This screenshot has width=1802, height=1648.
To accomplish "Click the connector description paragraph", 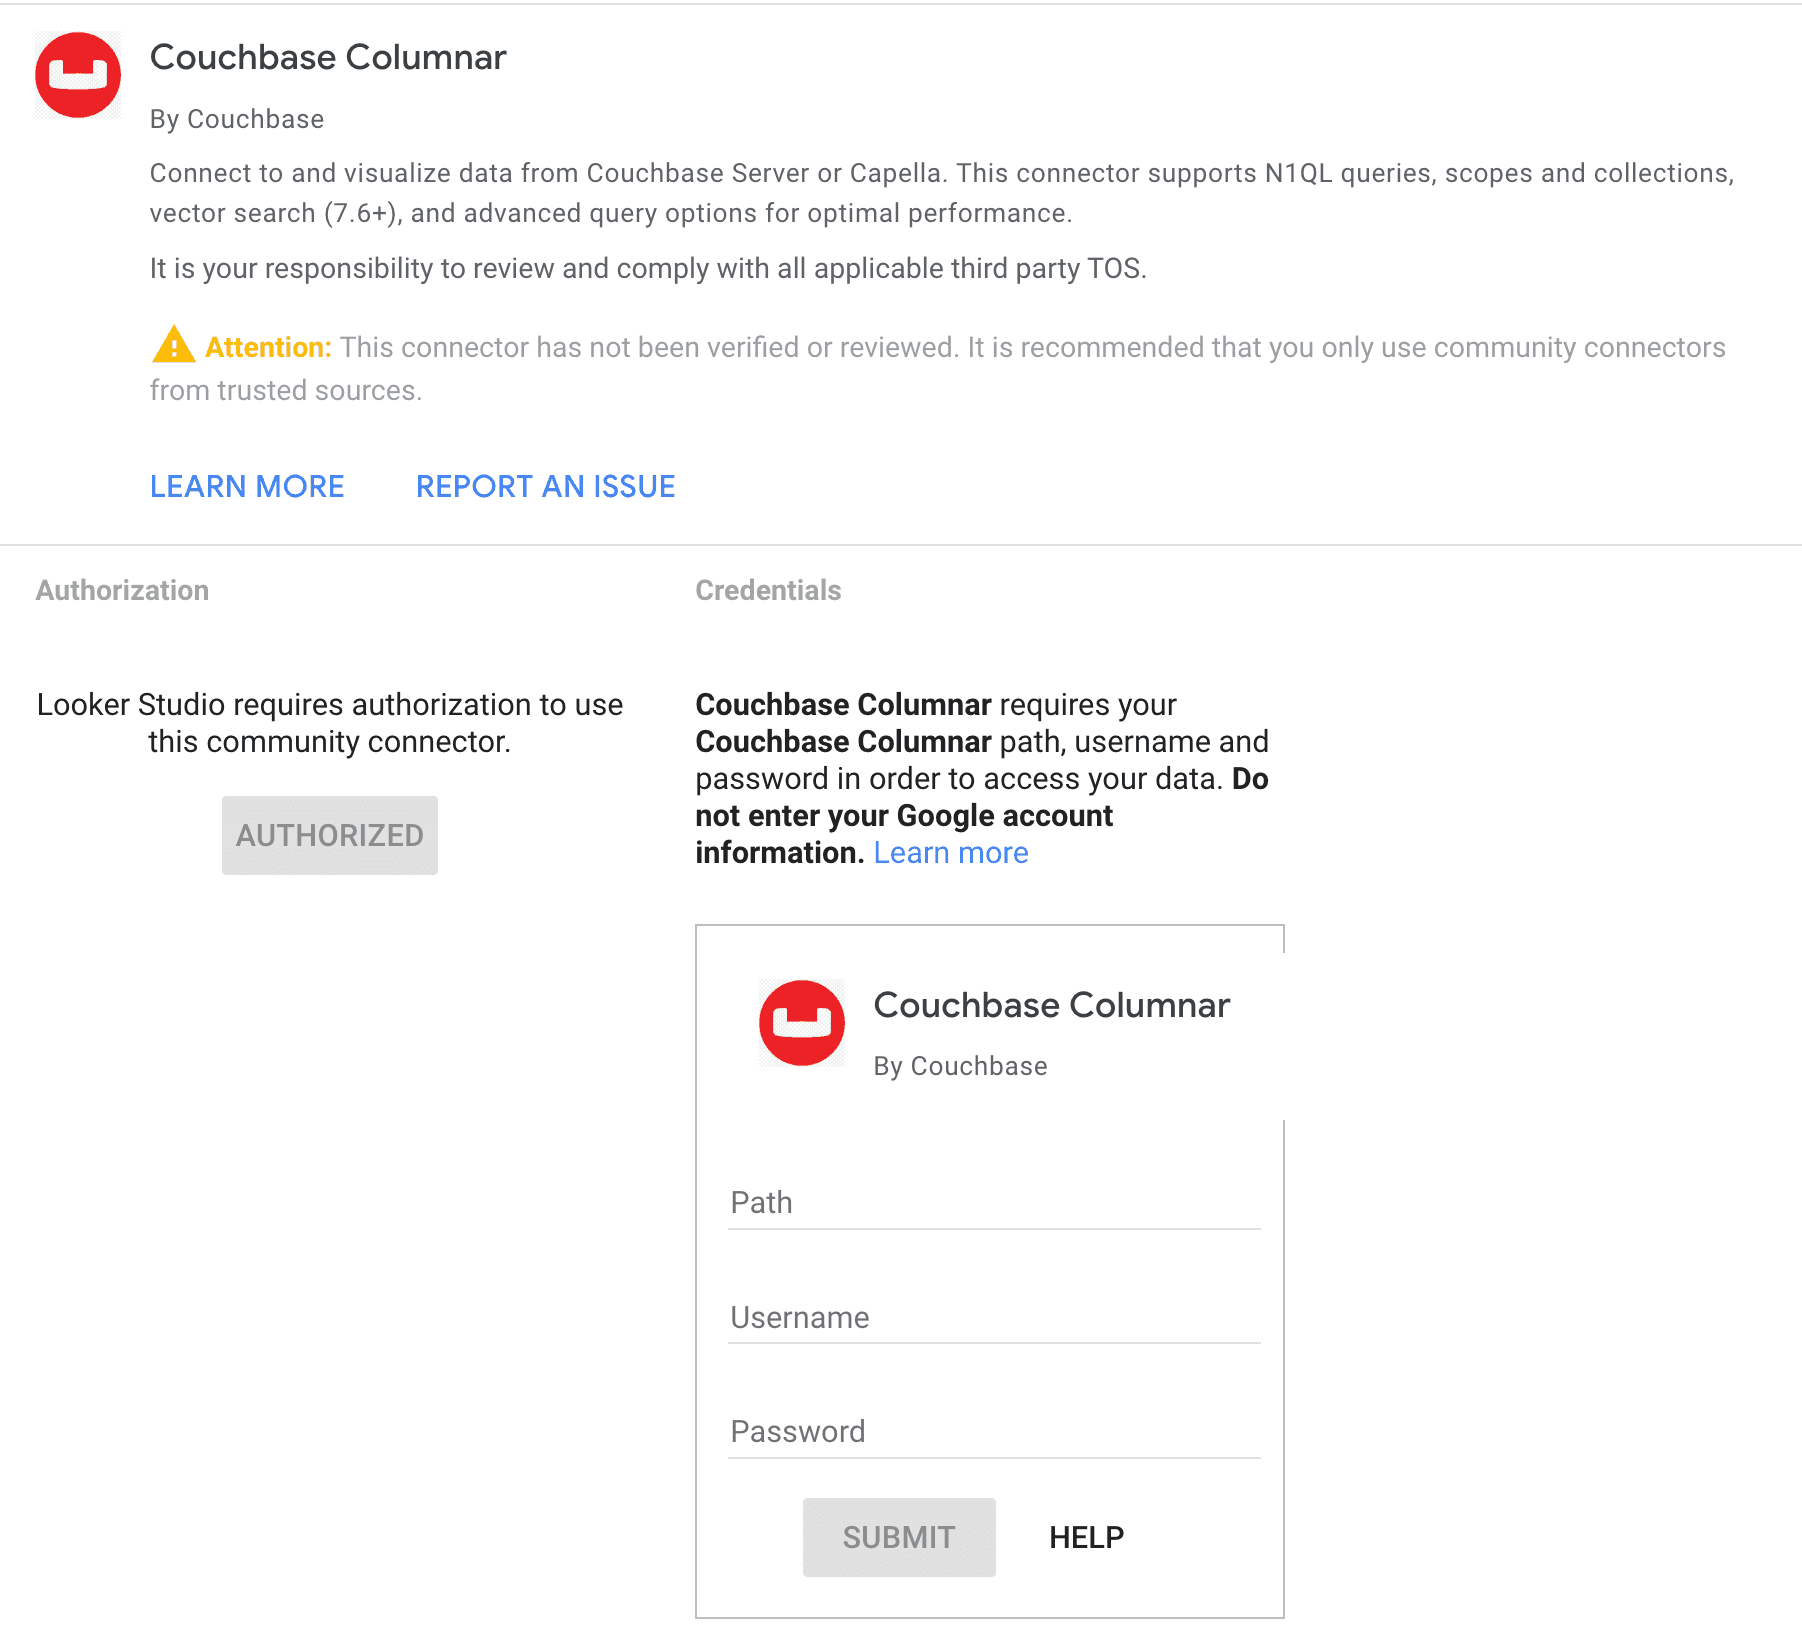I will point(940,192).
